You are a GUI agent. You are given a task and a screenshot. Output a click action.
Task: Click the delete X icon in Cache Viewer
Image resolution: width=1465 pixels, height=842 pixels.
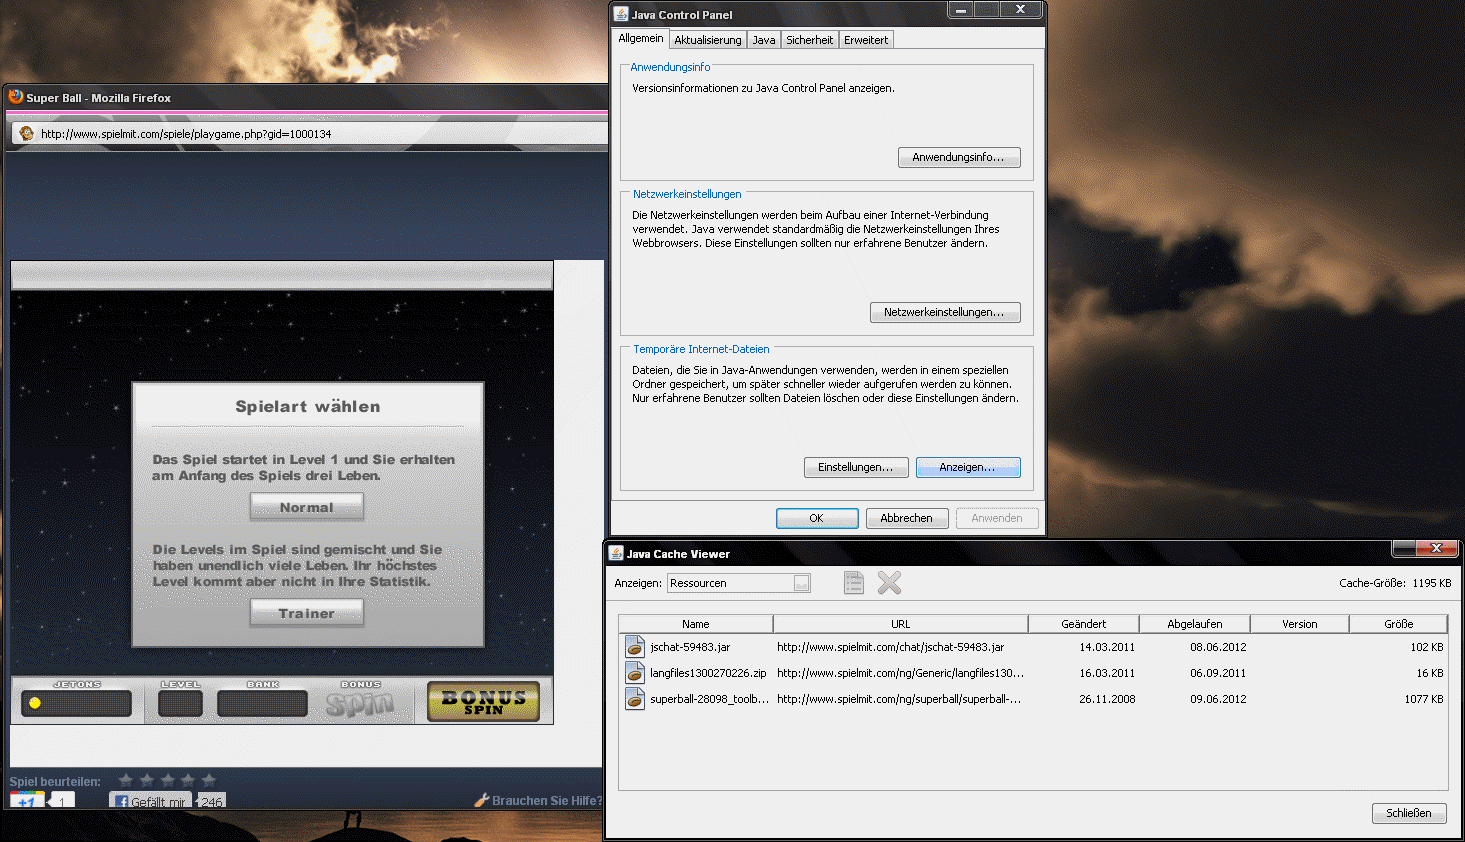coord(889,583)
